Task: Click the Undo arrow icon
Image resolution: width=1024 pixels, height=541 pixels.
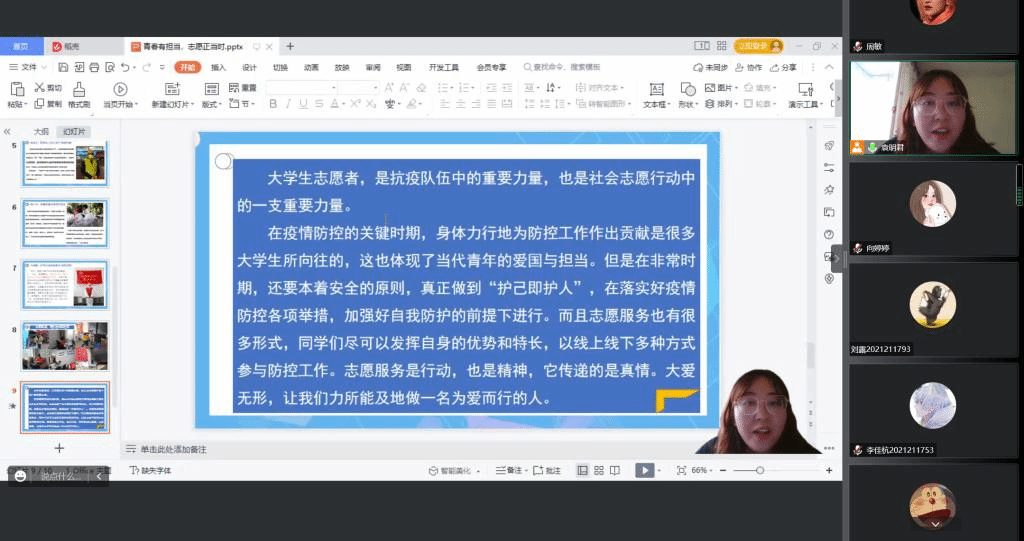Action: tap(125, 67)
